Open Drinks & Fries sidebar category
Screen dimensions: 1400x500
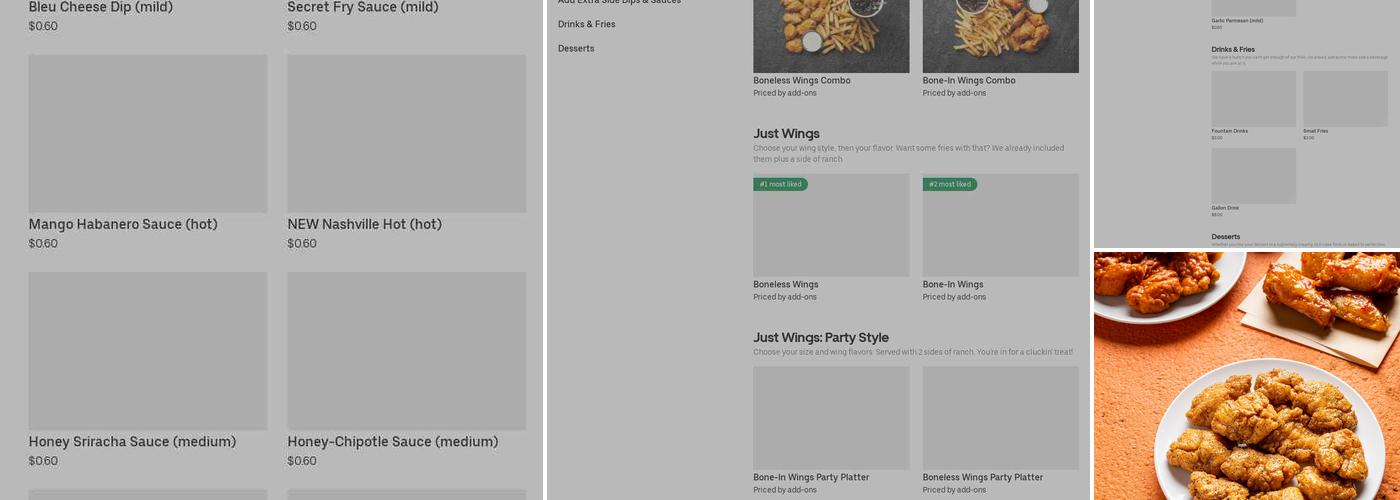coord(587,24)
